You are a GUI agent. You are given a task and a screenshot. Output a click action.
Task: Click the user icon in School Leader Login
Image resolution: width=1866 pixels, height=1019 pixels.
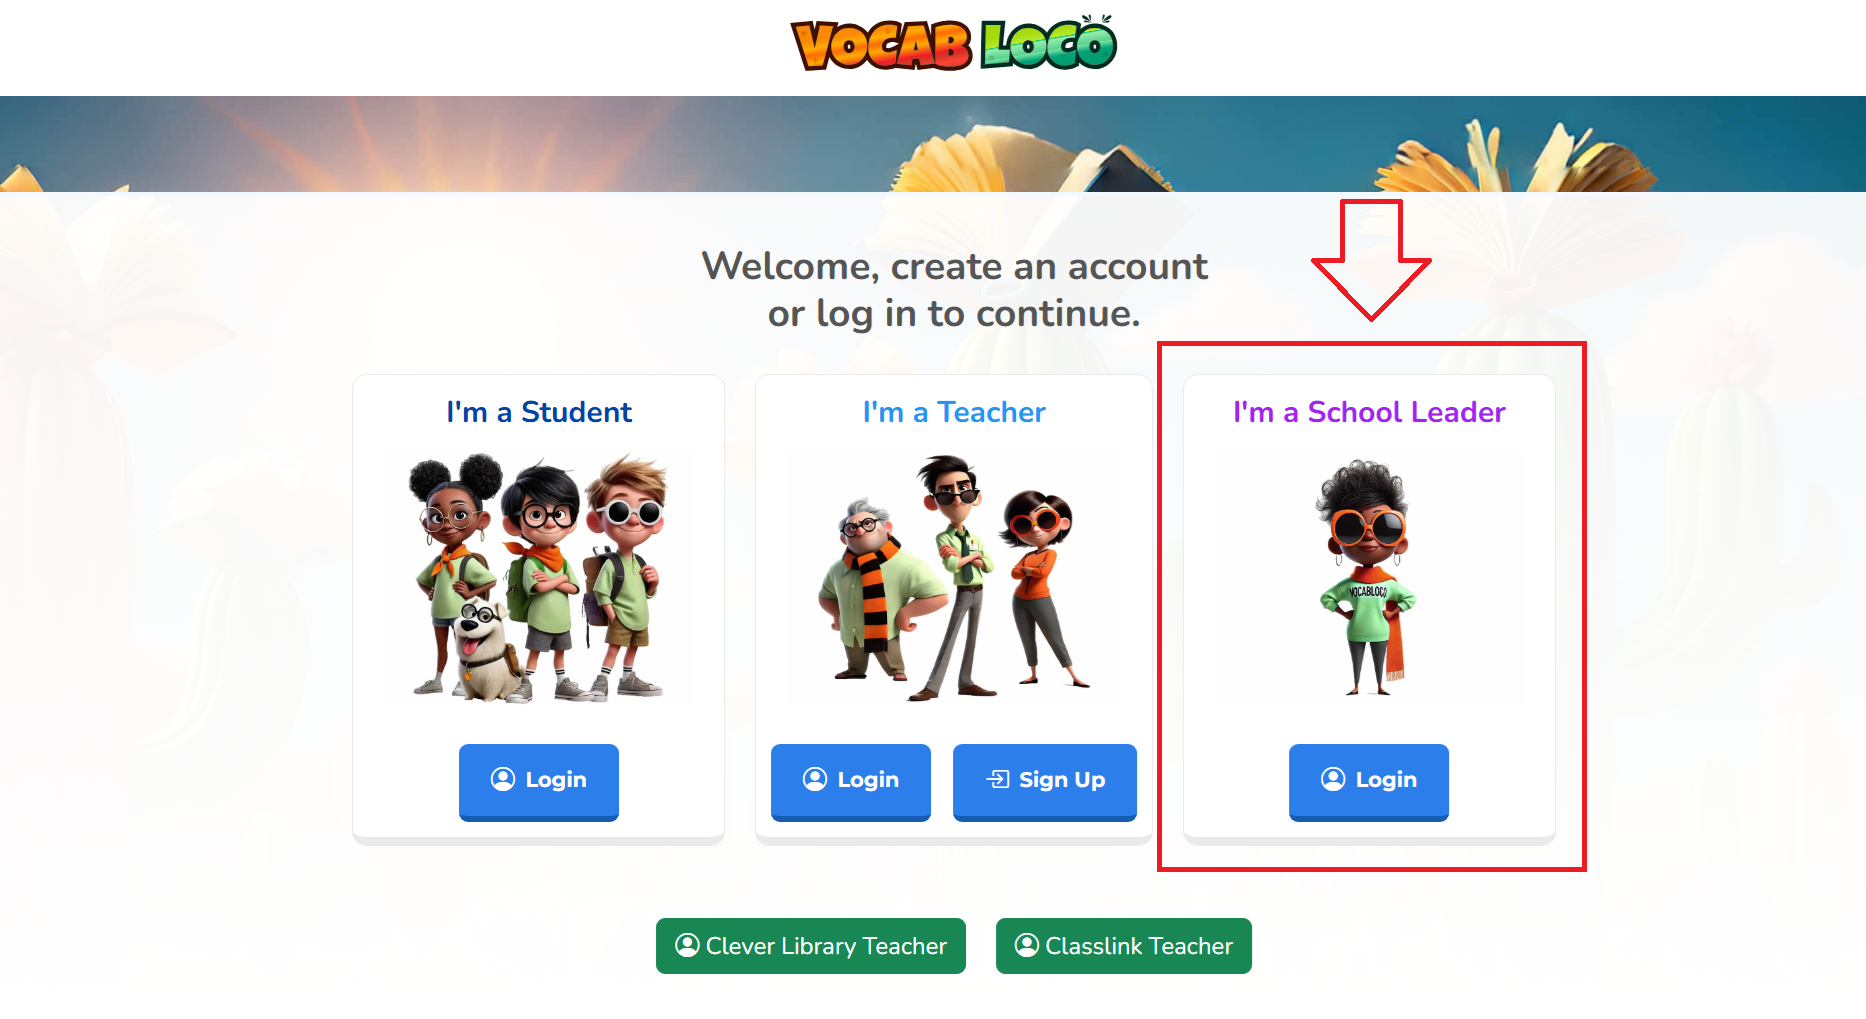pyautogui.click(x=1333, y=779)
